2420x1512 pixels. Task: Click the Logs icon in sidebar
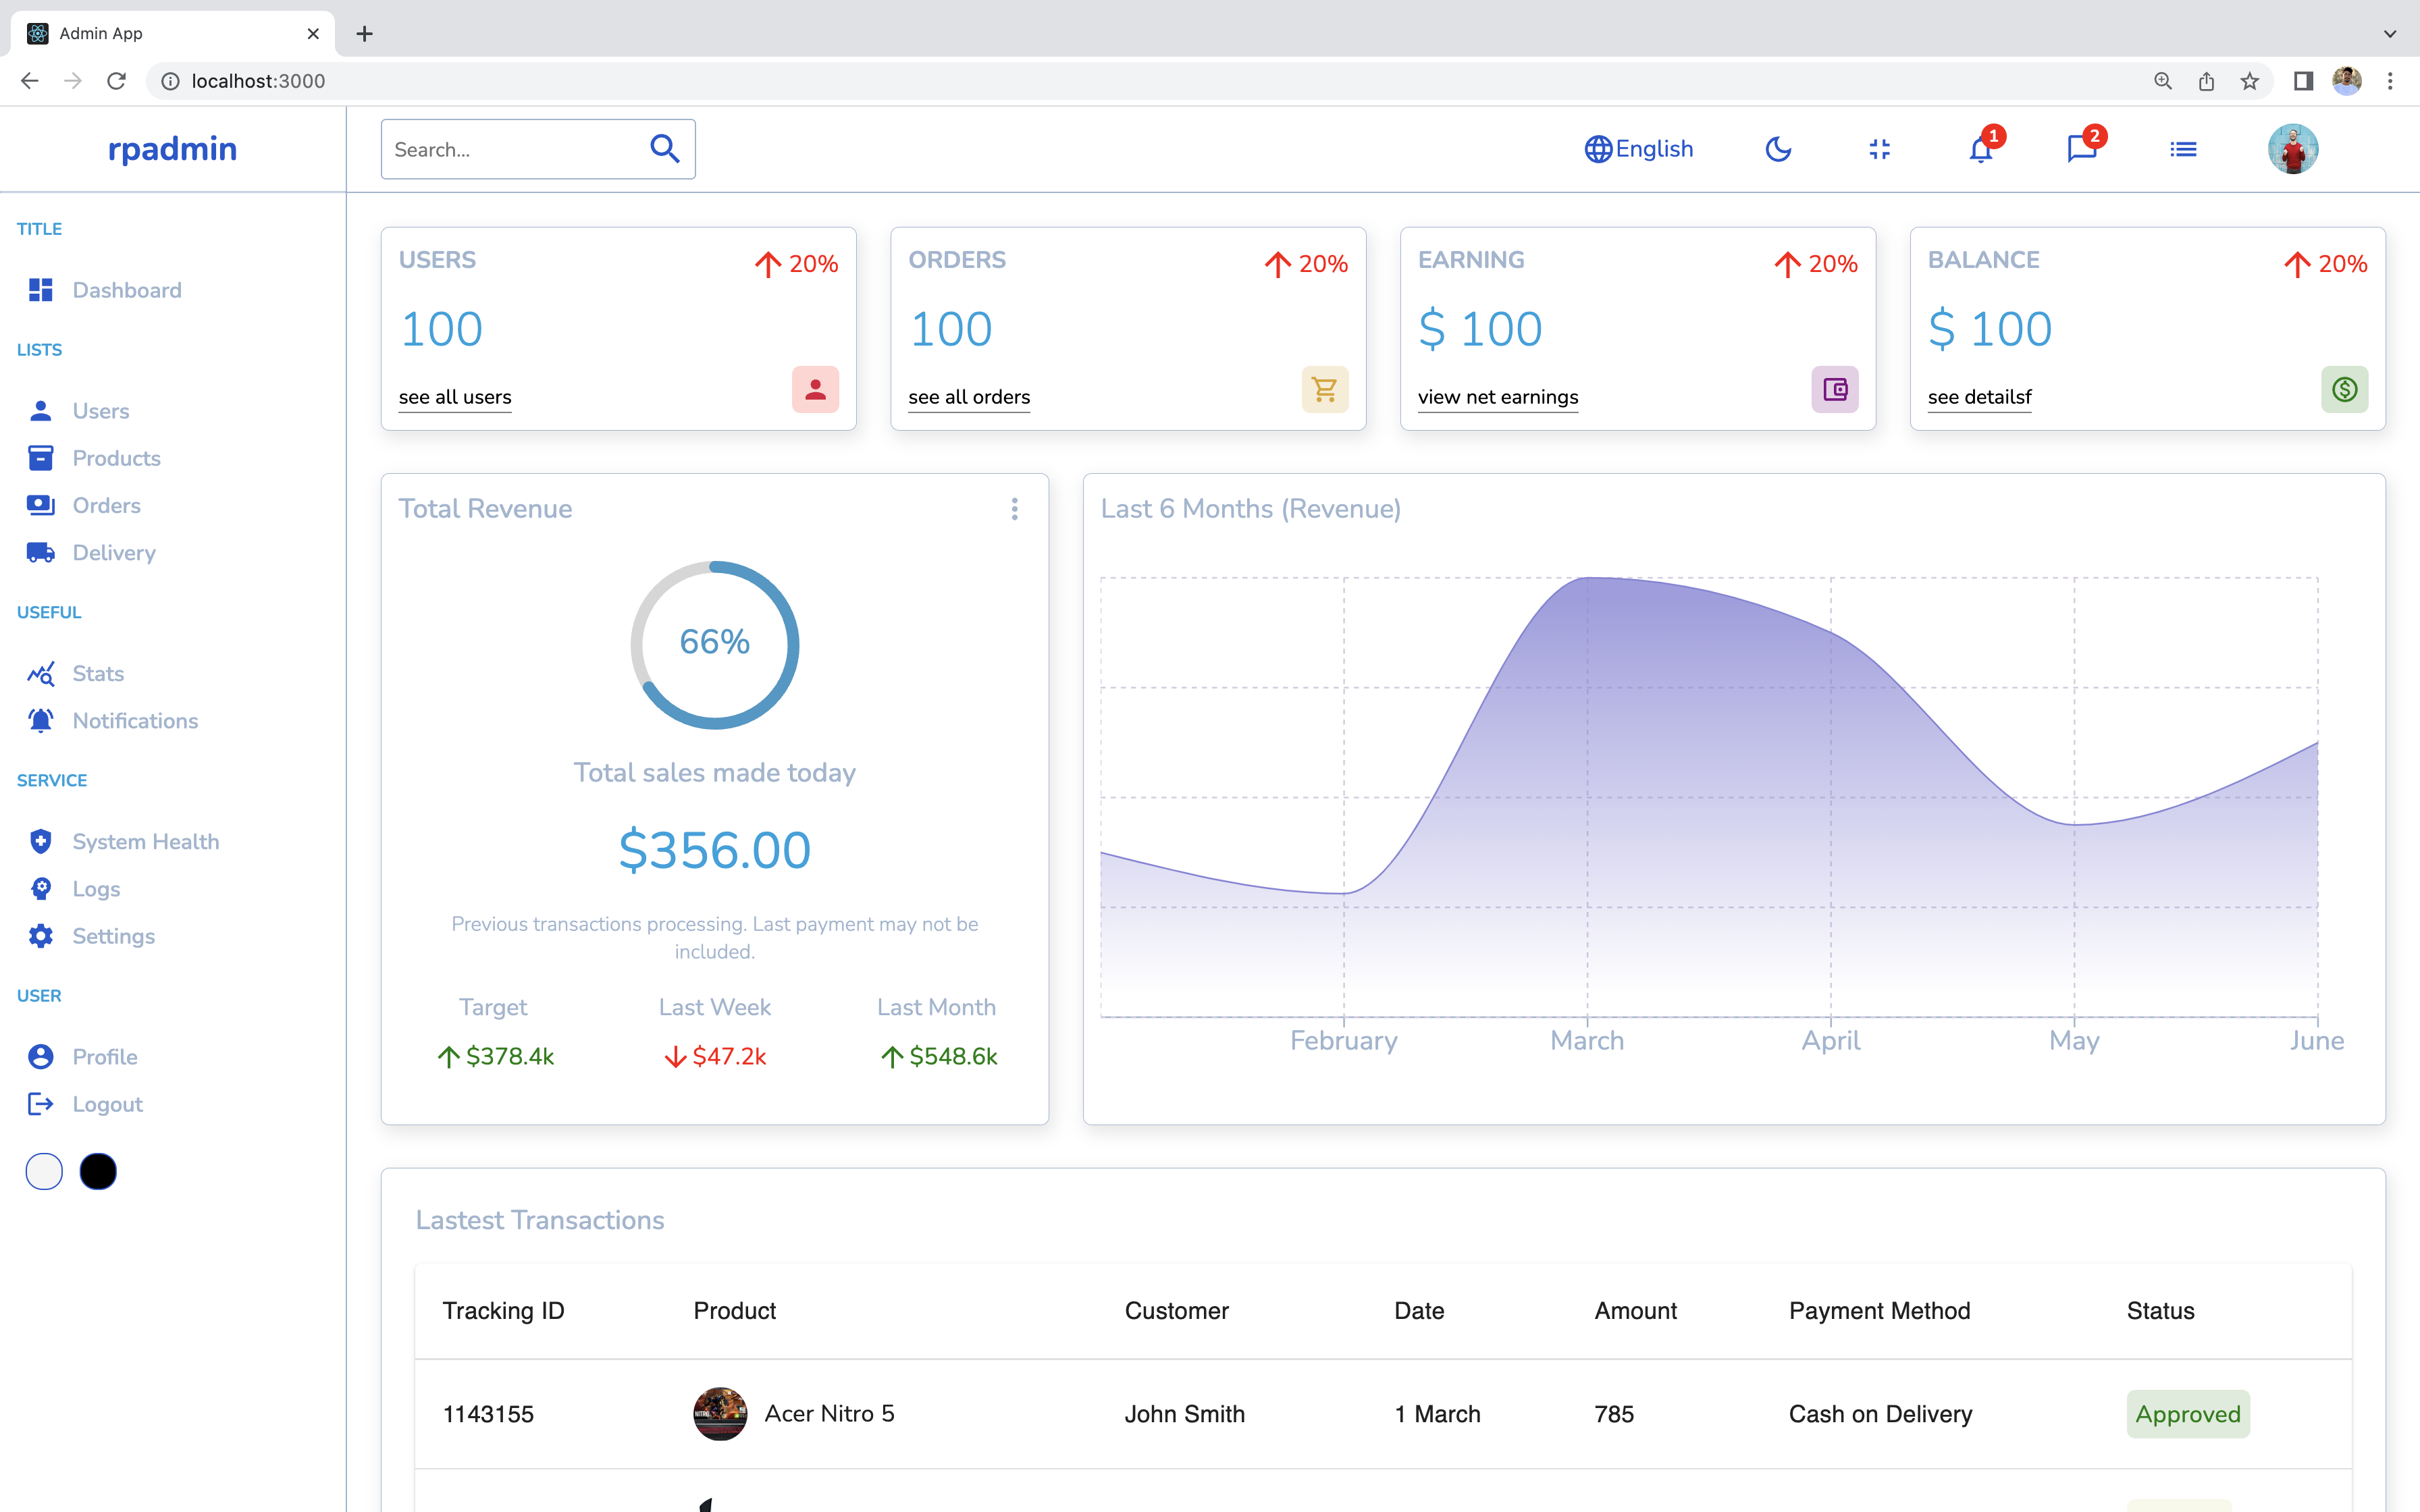coord(40,888)
